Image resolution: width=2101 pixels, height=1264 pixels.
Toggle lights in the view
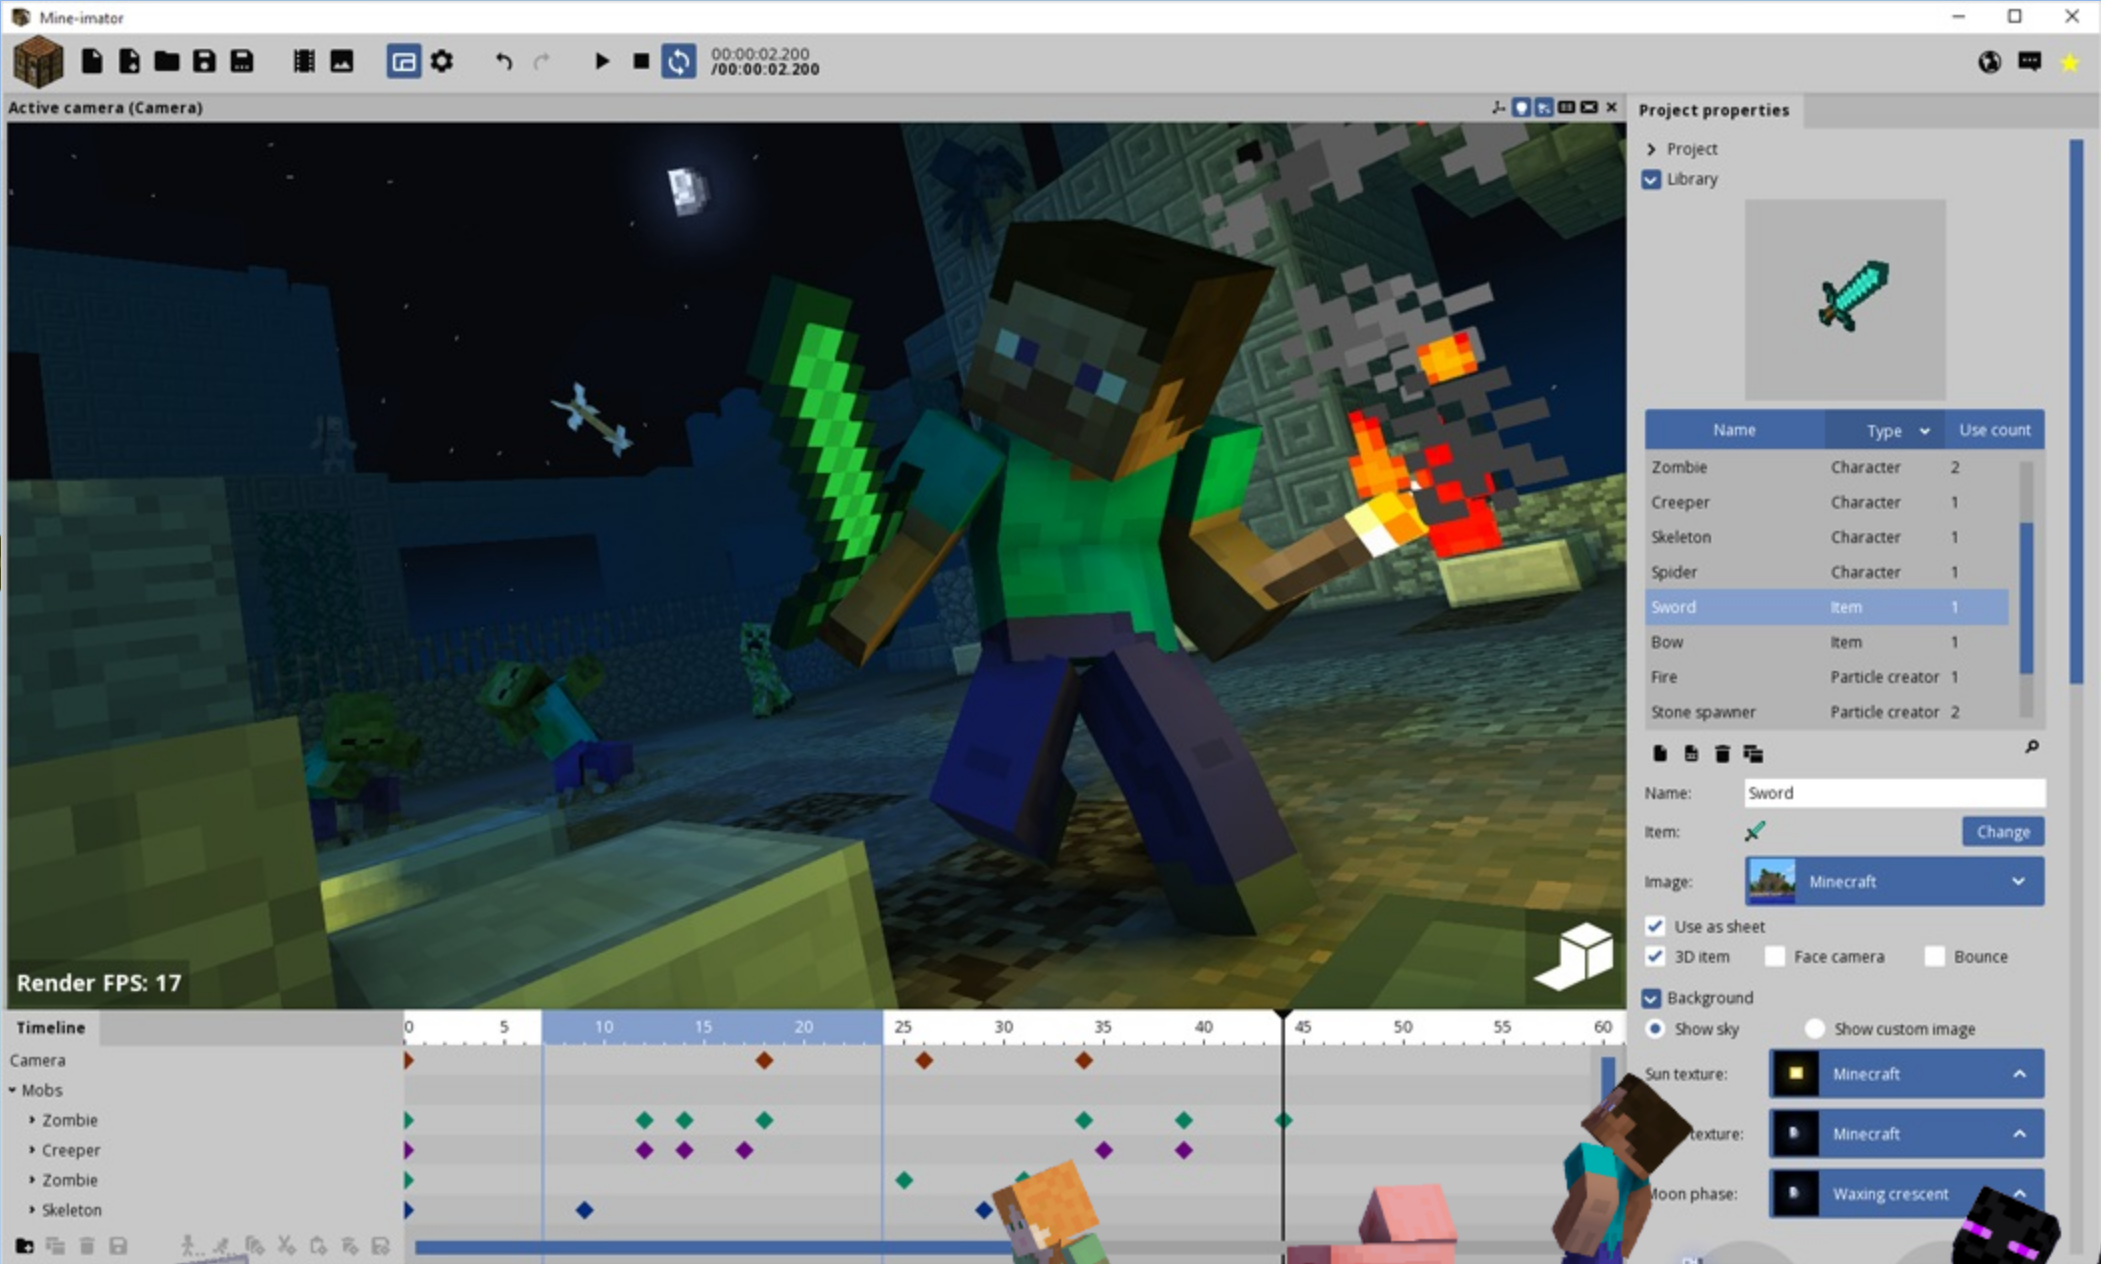coord(1521,107)
